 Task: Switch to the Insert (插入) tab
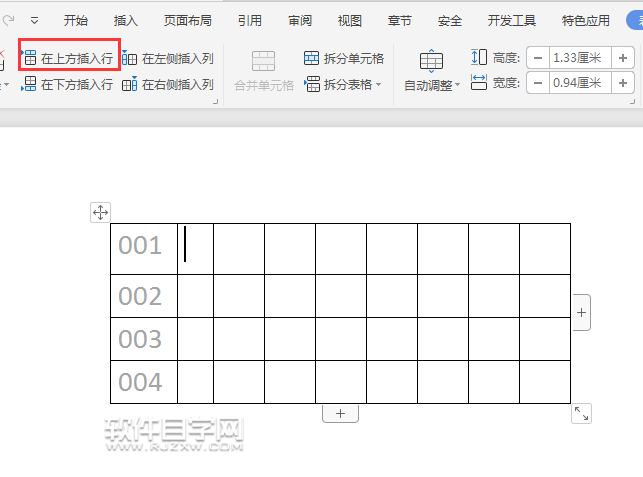tap(126, 20)
